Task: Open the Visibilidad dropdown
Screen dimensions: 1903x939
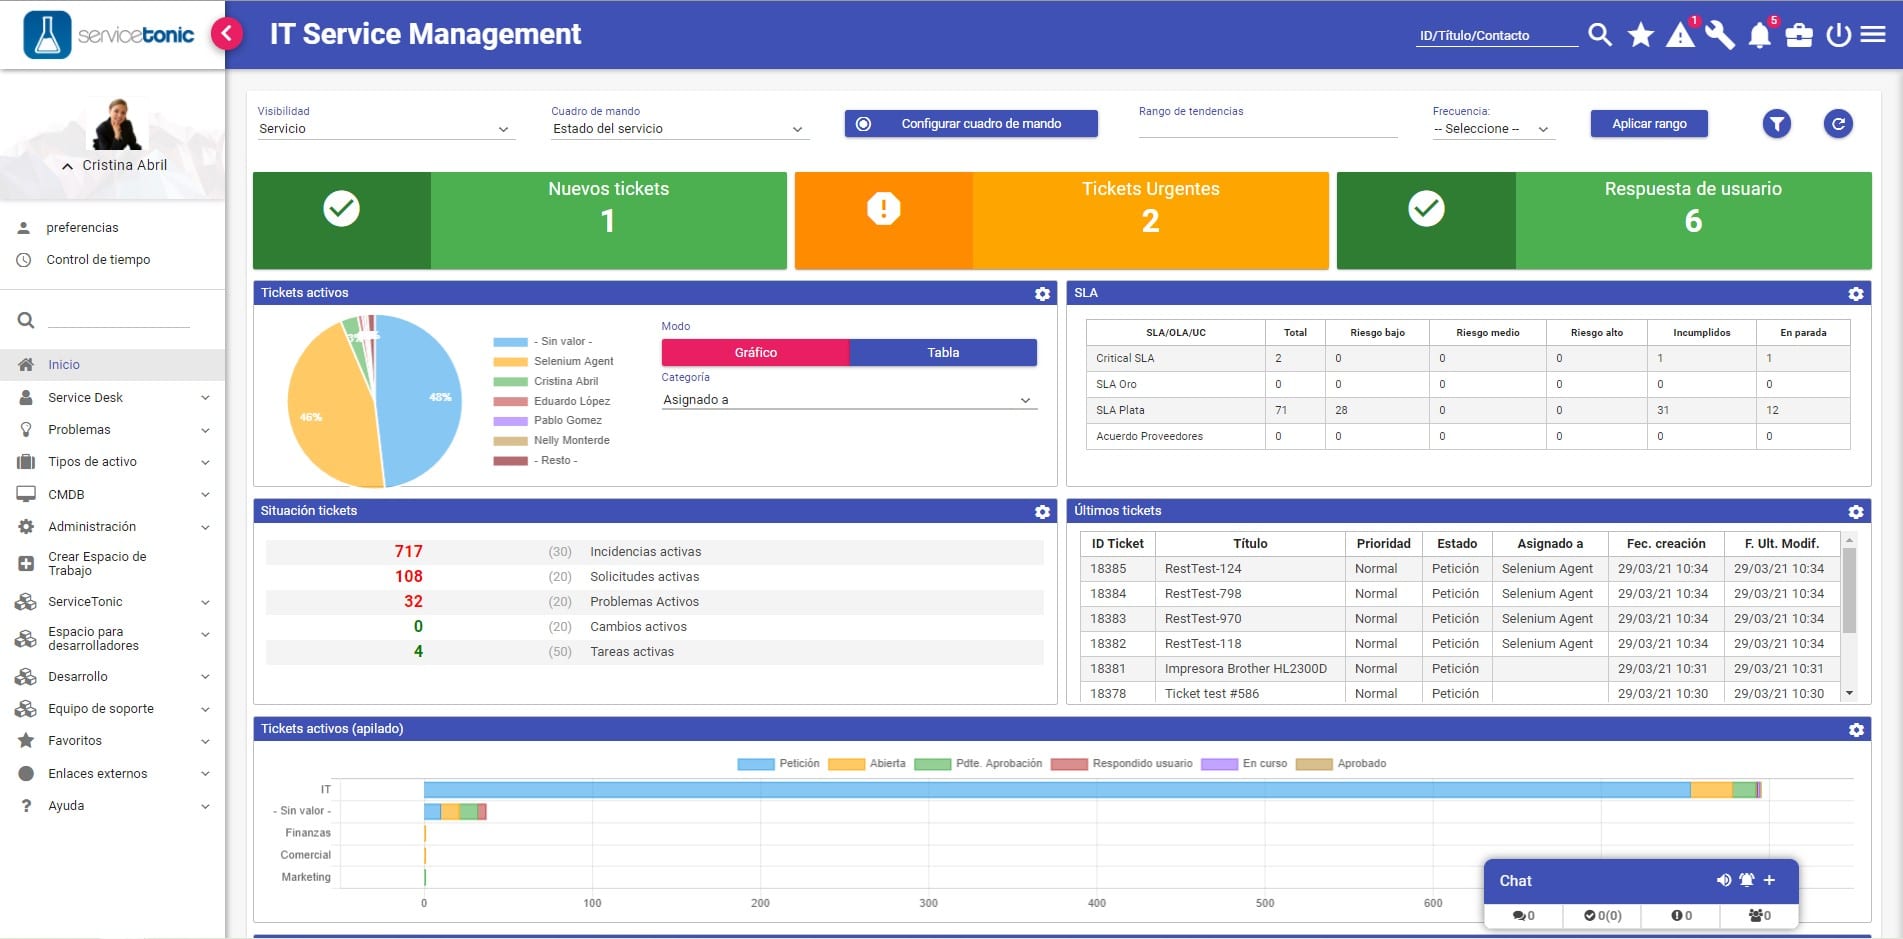Action: pyautogui.click(x=384, y=129)
